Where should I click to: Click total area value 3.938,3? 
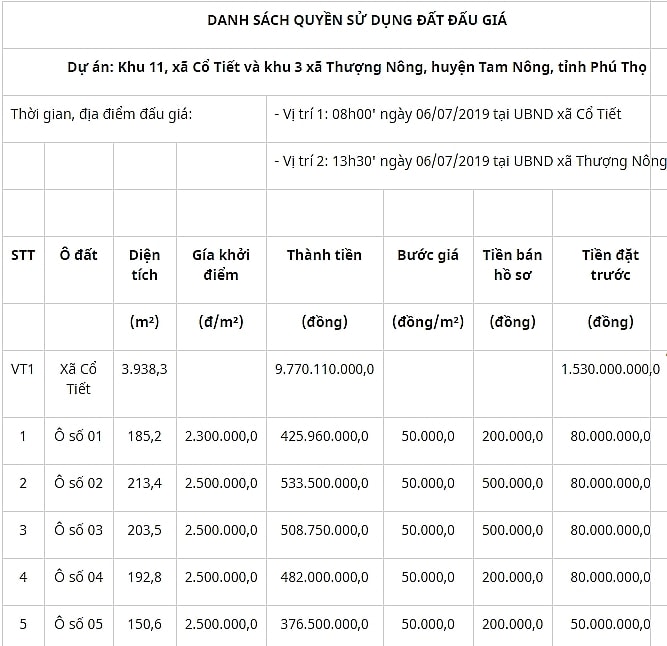click(145, 369)
